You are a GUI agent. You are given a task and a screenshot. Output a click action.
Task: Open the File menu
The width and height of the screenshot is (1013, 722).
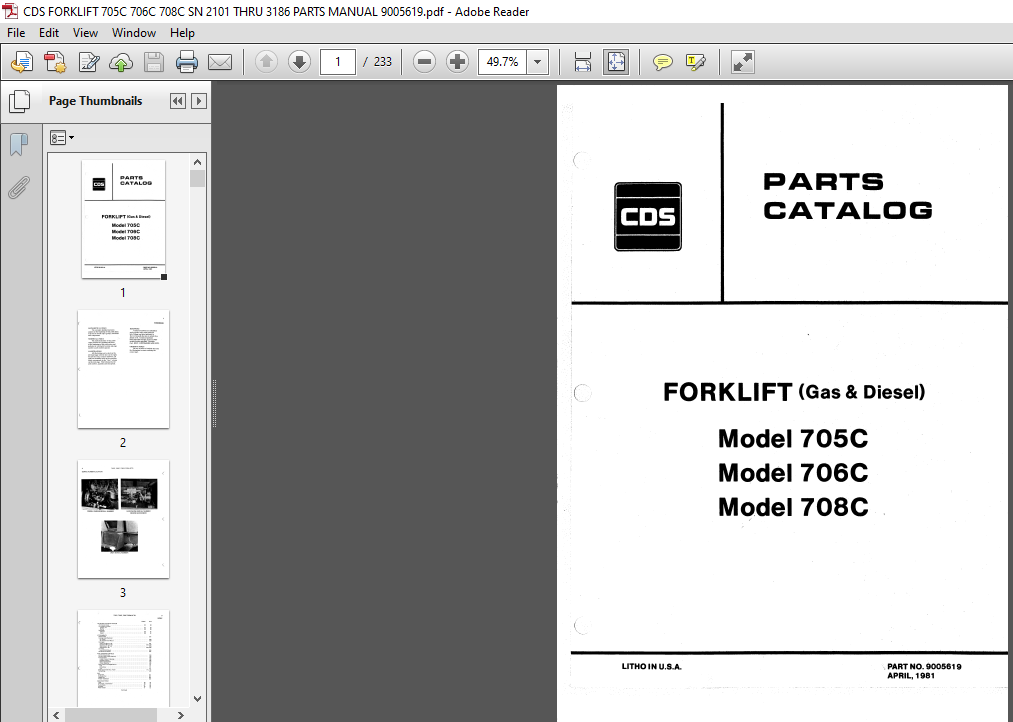click(x=16, y=33)
